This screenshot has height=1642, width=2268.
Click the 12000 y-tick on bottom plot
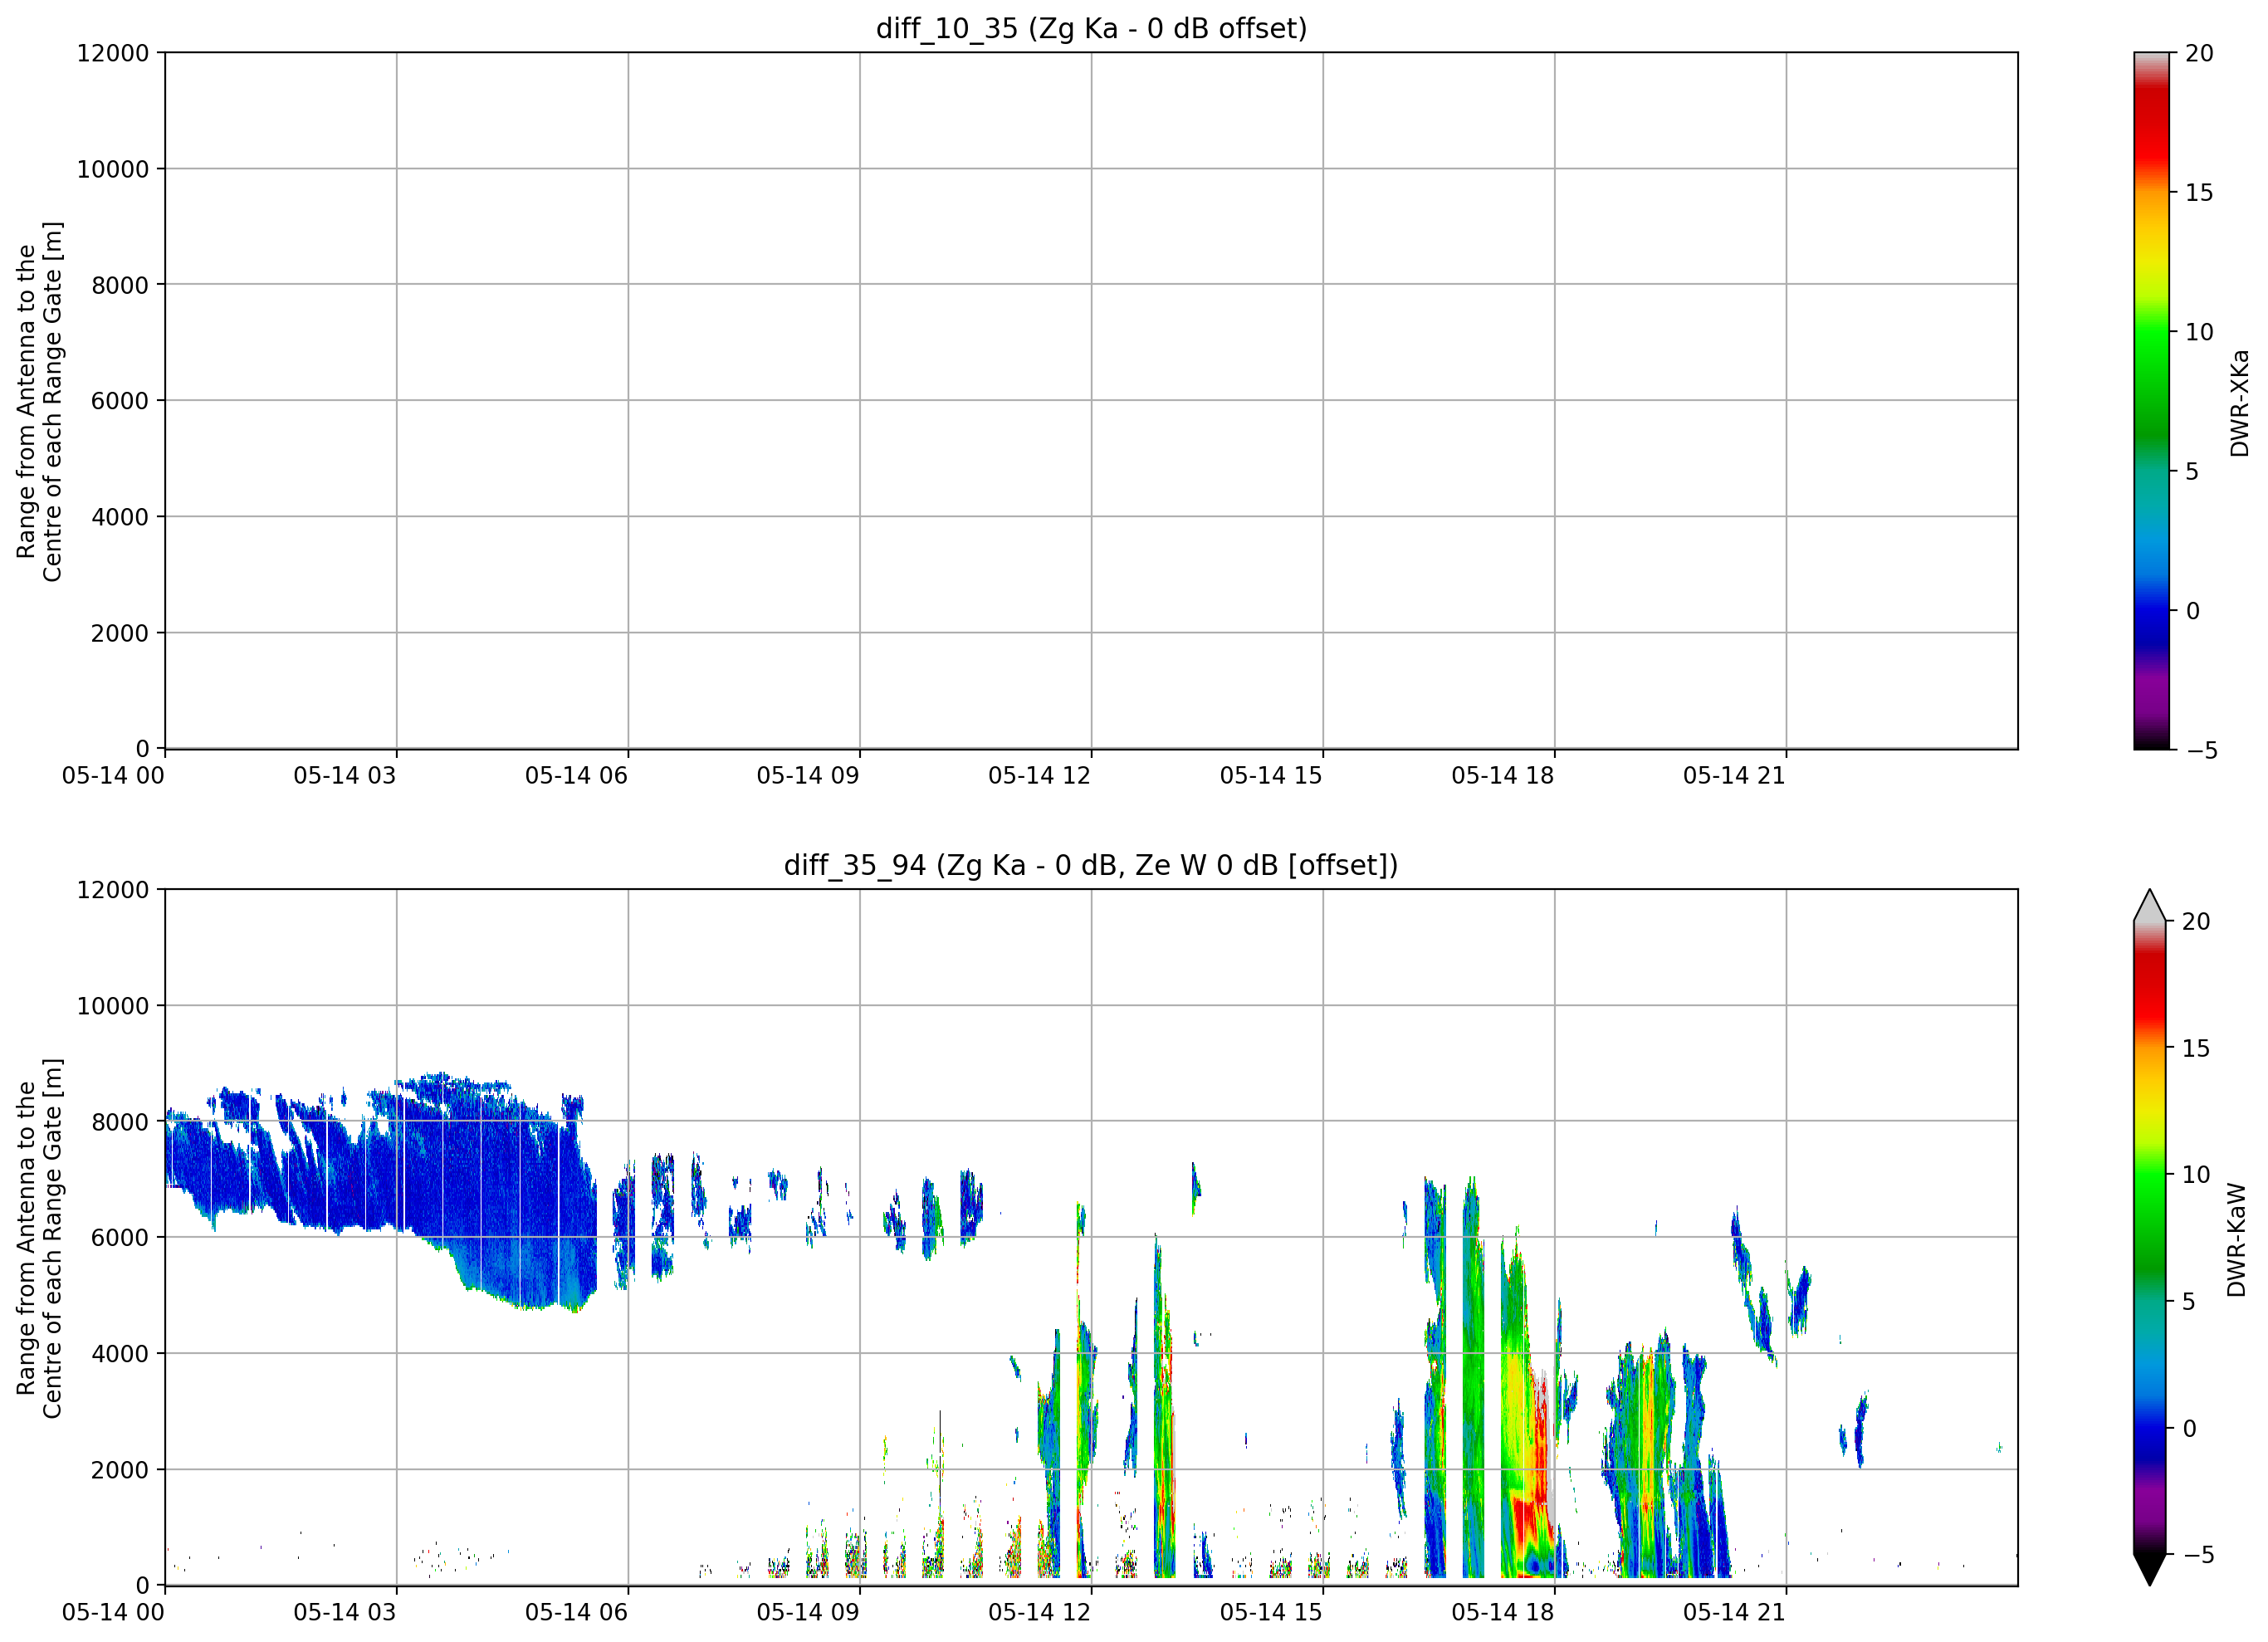pyautogui.click(x=113, y=890)
